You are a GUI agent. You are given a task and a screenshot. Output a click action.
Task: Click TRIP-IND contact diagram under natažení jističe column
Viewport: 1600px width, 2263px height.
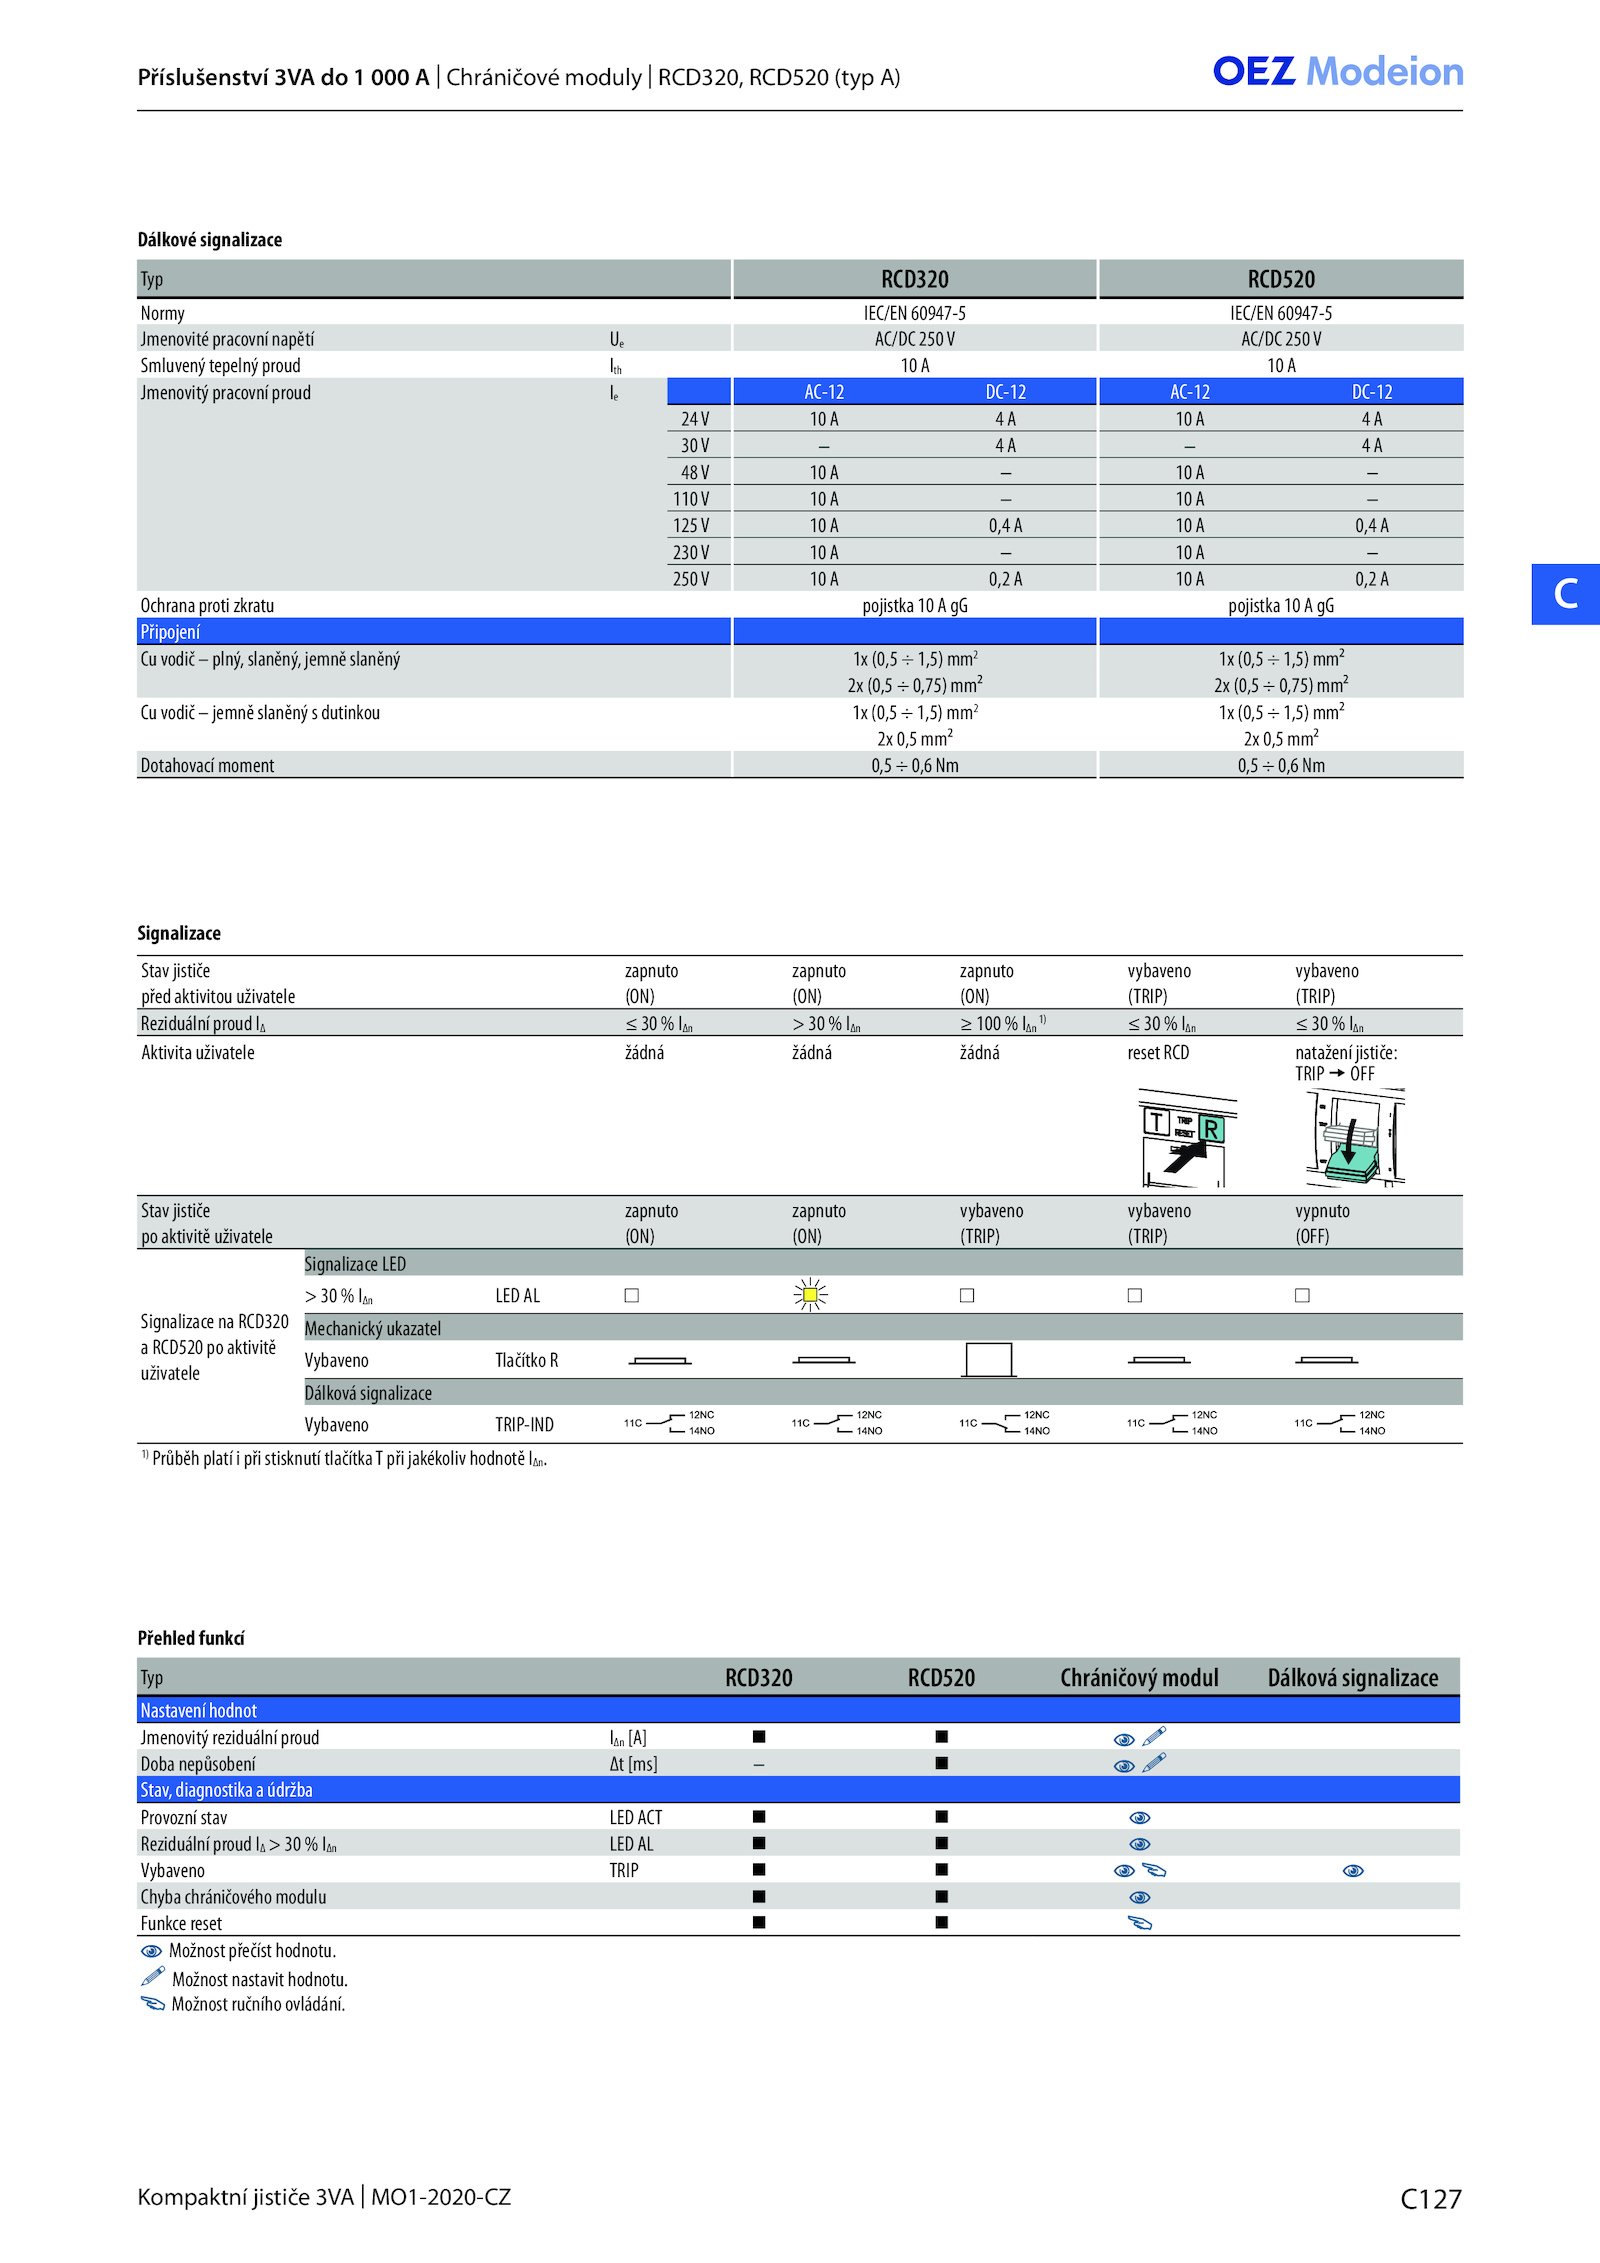click(1340, 1423)
